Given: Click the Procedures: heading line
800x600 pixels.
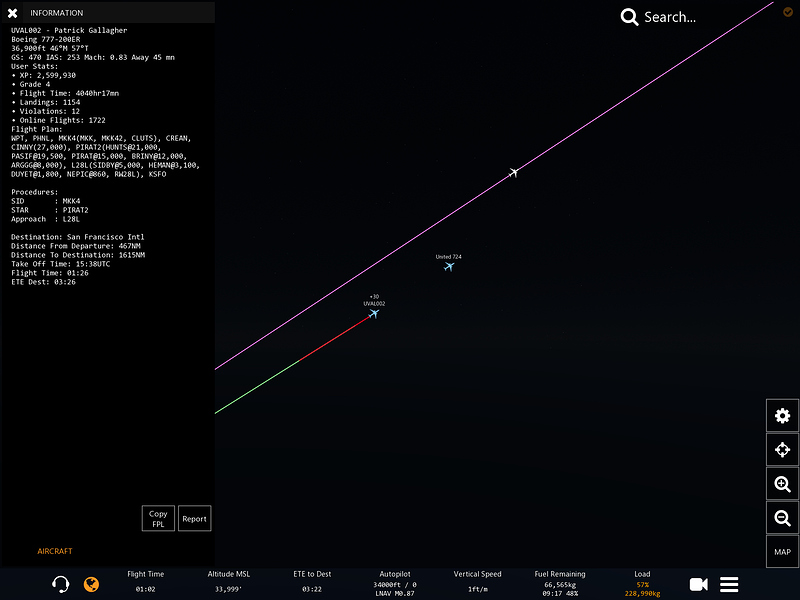Looking at the screenshot, I should coord(35,192).
